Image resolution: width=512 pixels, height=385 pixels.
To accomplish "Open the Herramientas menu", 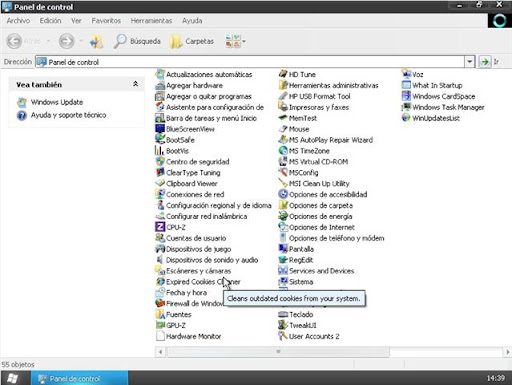I will click(x=151, y=21).
